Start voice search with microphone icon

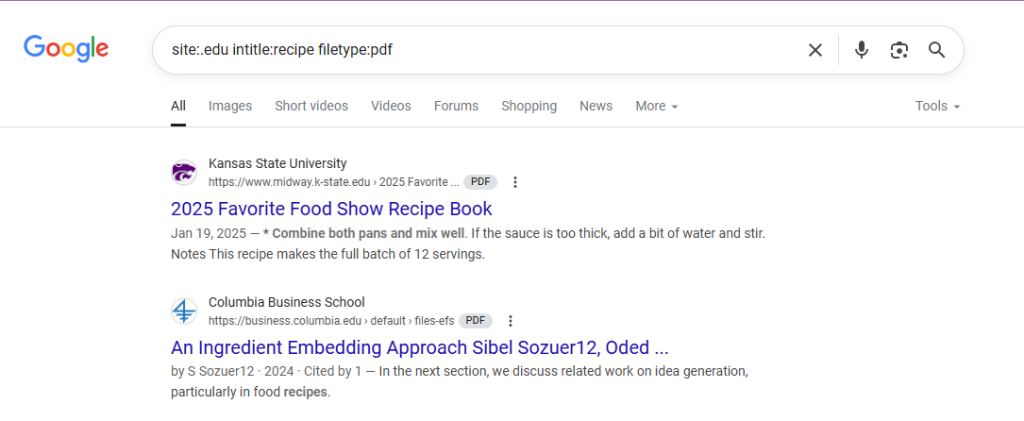862,50
